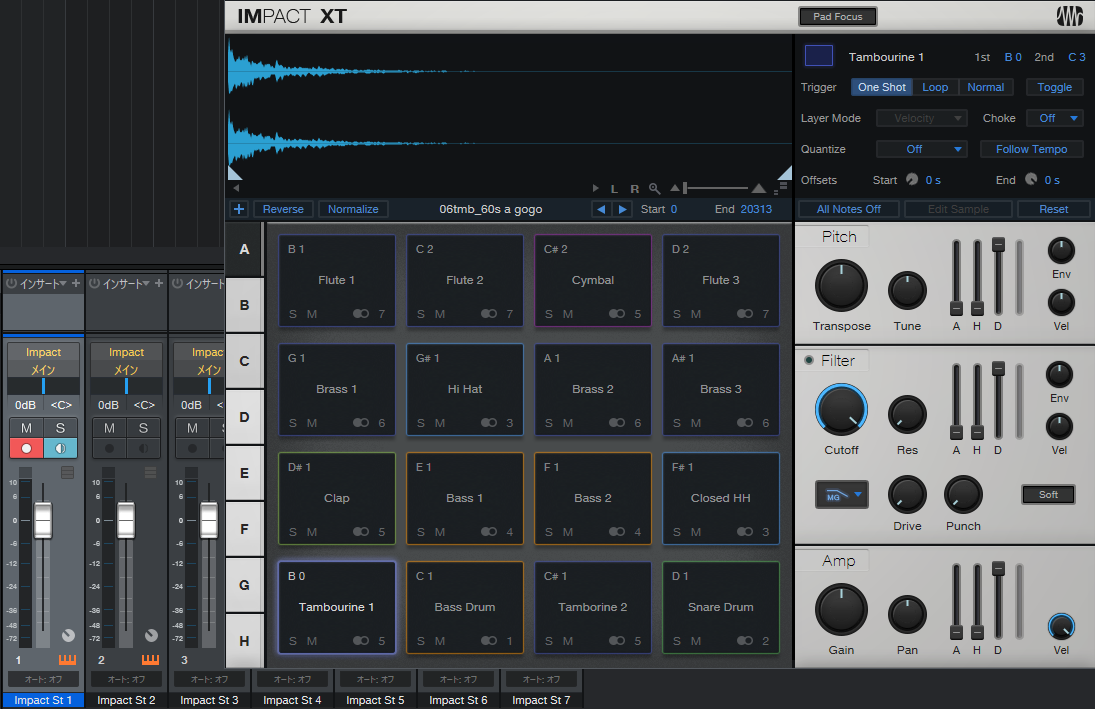Image resolution: width=1095 pixels, height=709 pixels.
Task: Open the Quantize dropdown
Action: point(921,149)
